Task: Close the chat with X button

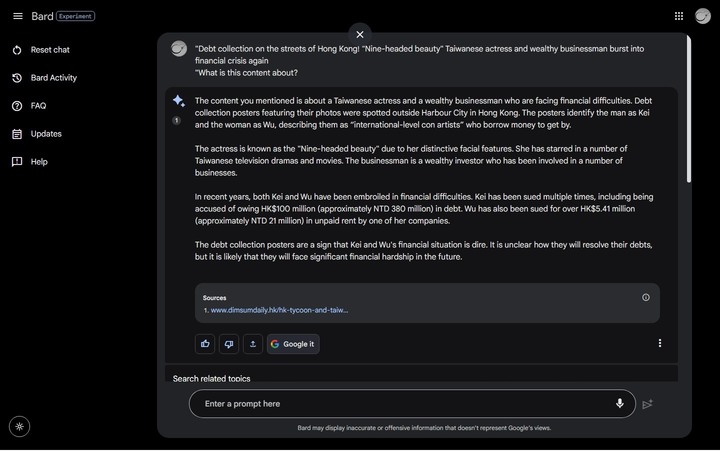Action: coord(360,34)
